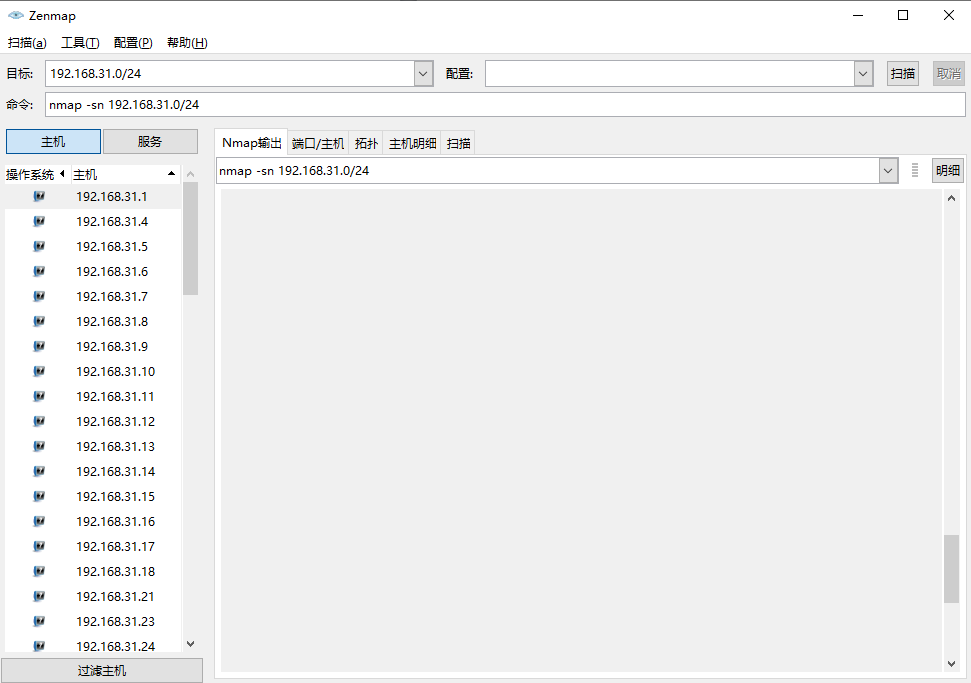971x683 pixels.
Task: Click the OS icon beside host 192.168.31.15
Action: pyautogui.click(x=39, y=496)
